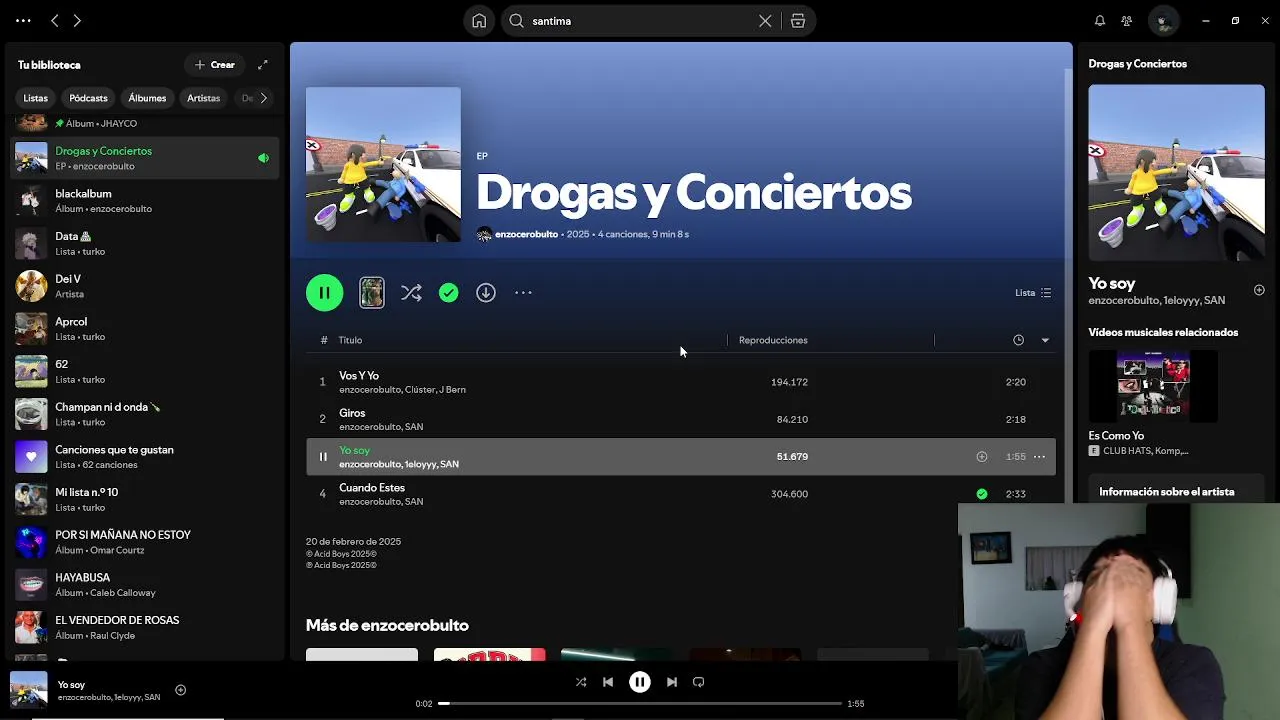Seek using the playback progress bar

(640, 704)
